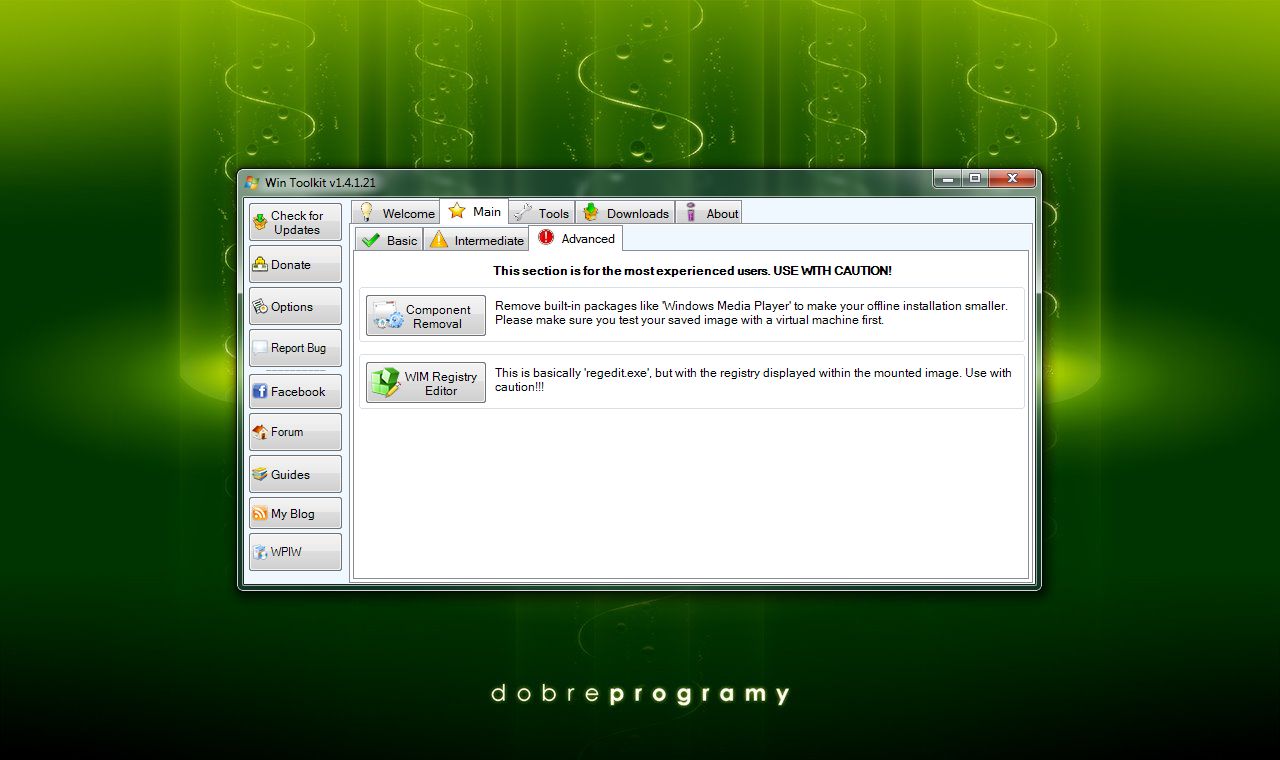This screenshot has width=1280, height=760.
Task: Click the Facebook logo icon
Action: (260, 391)
